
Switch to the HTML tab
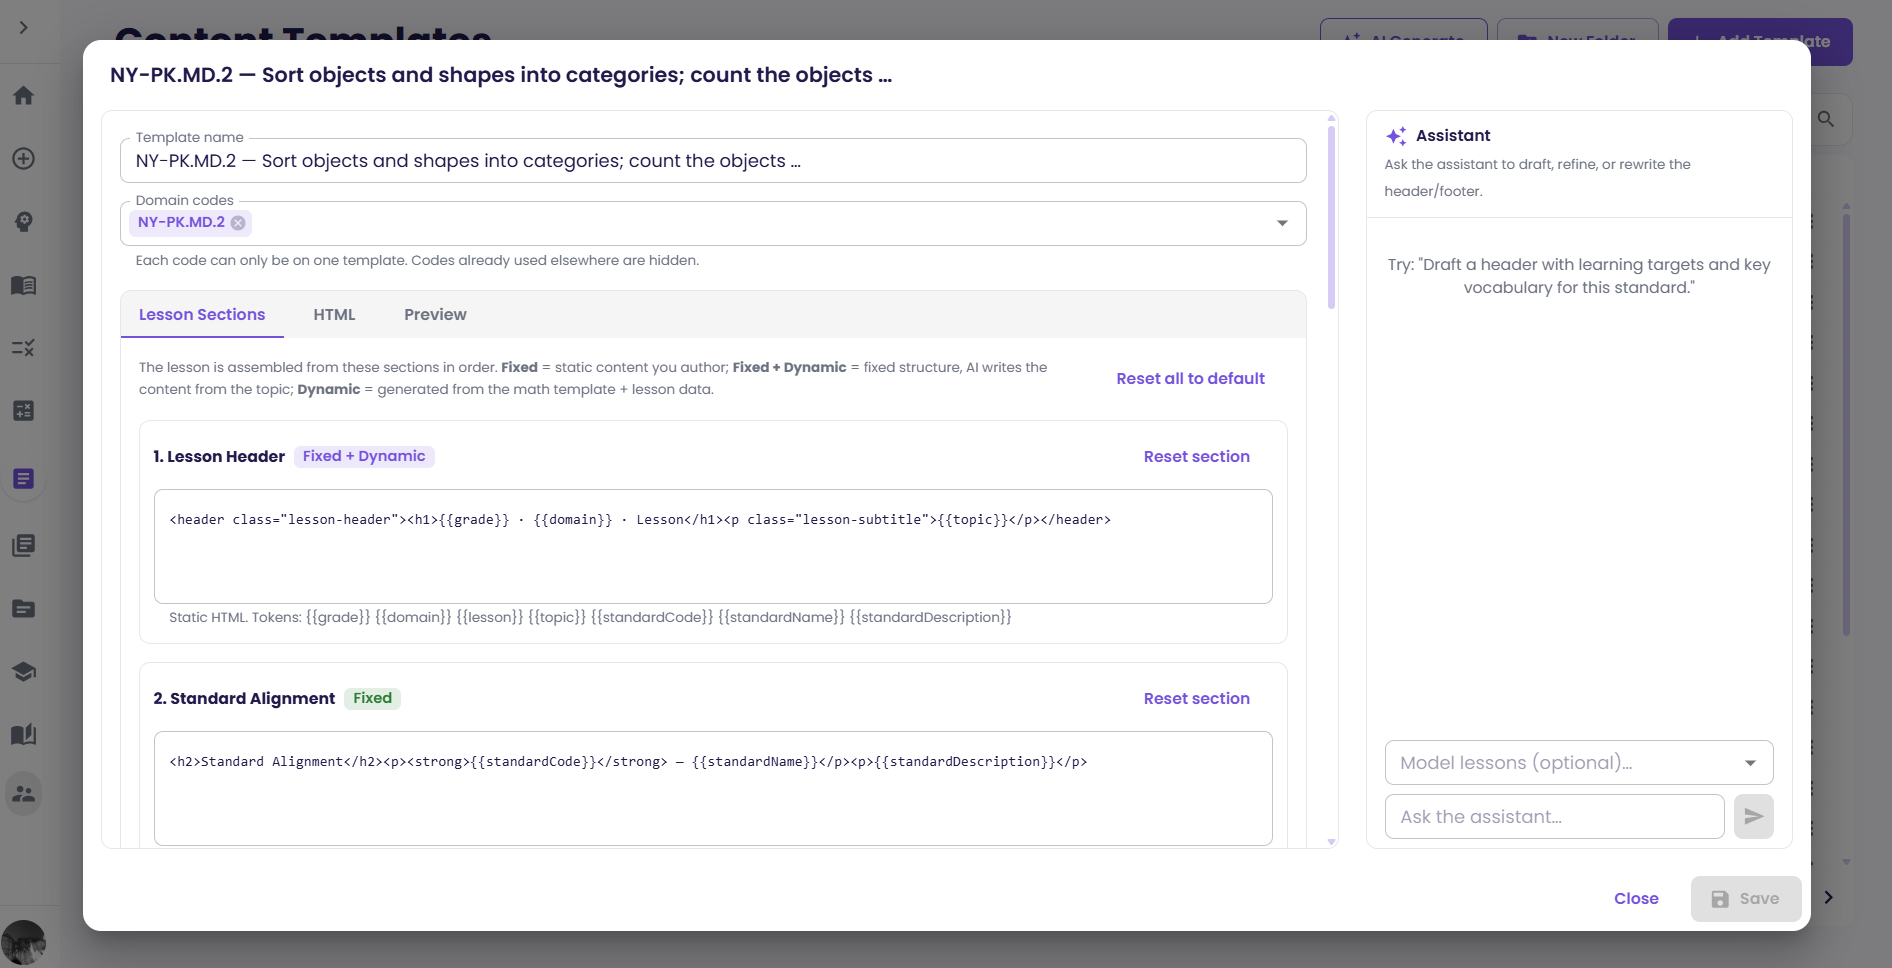tap(334, 315)
